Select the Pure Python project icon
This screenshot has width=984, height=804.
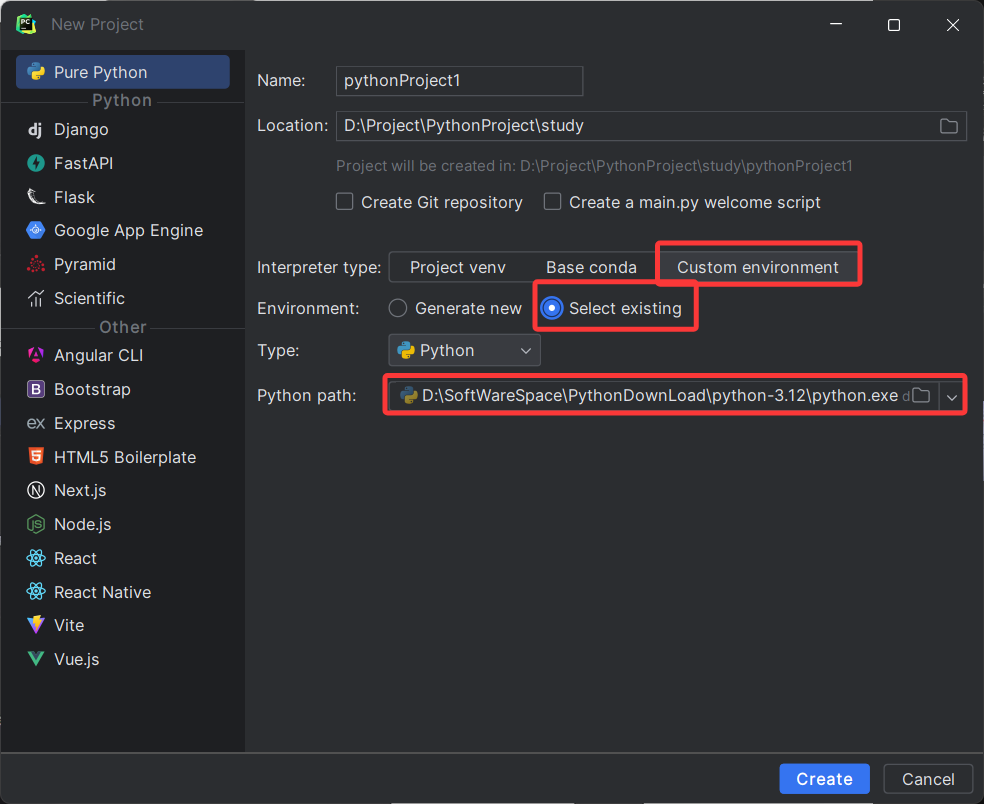click(x=36, y=72)
